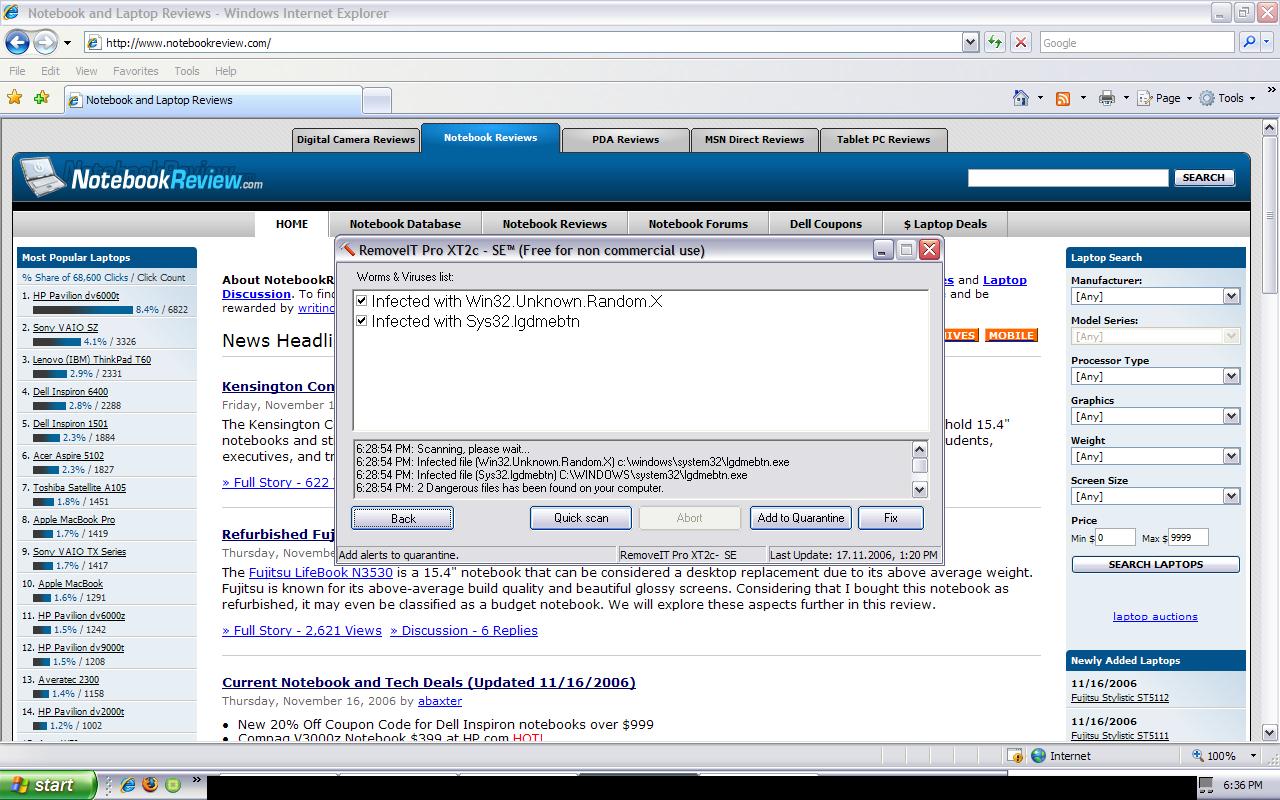The width and height of the screenshot is (1280, 800).
Task: Open search provider options dropdown
Action: pyautogui.click(x=1267, y=43)
